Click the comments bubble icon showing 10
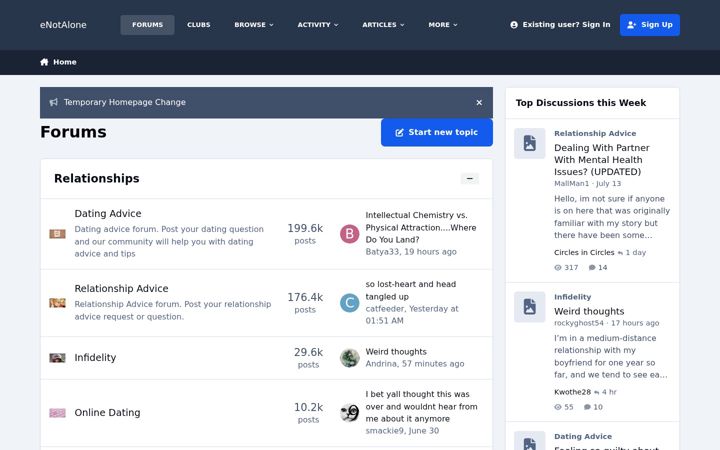The height and width of the screenshot is (450, 720). [x=587, y=407]
